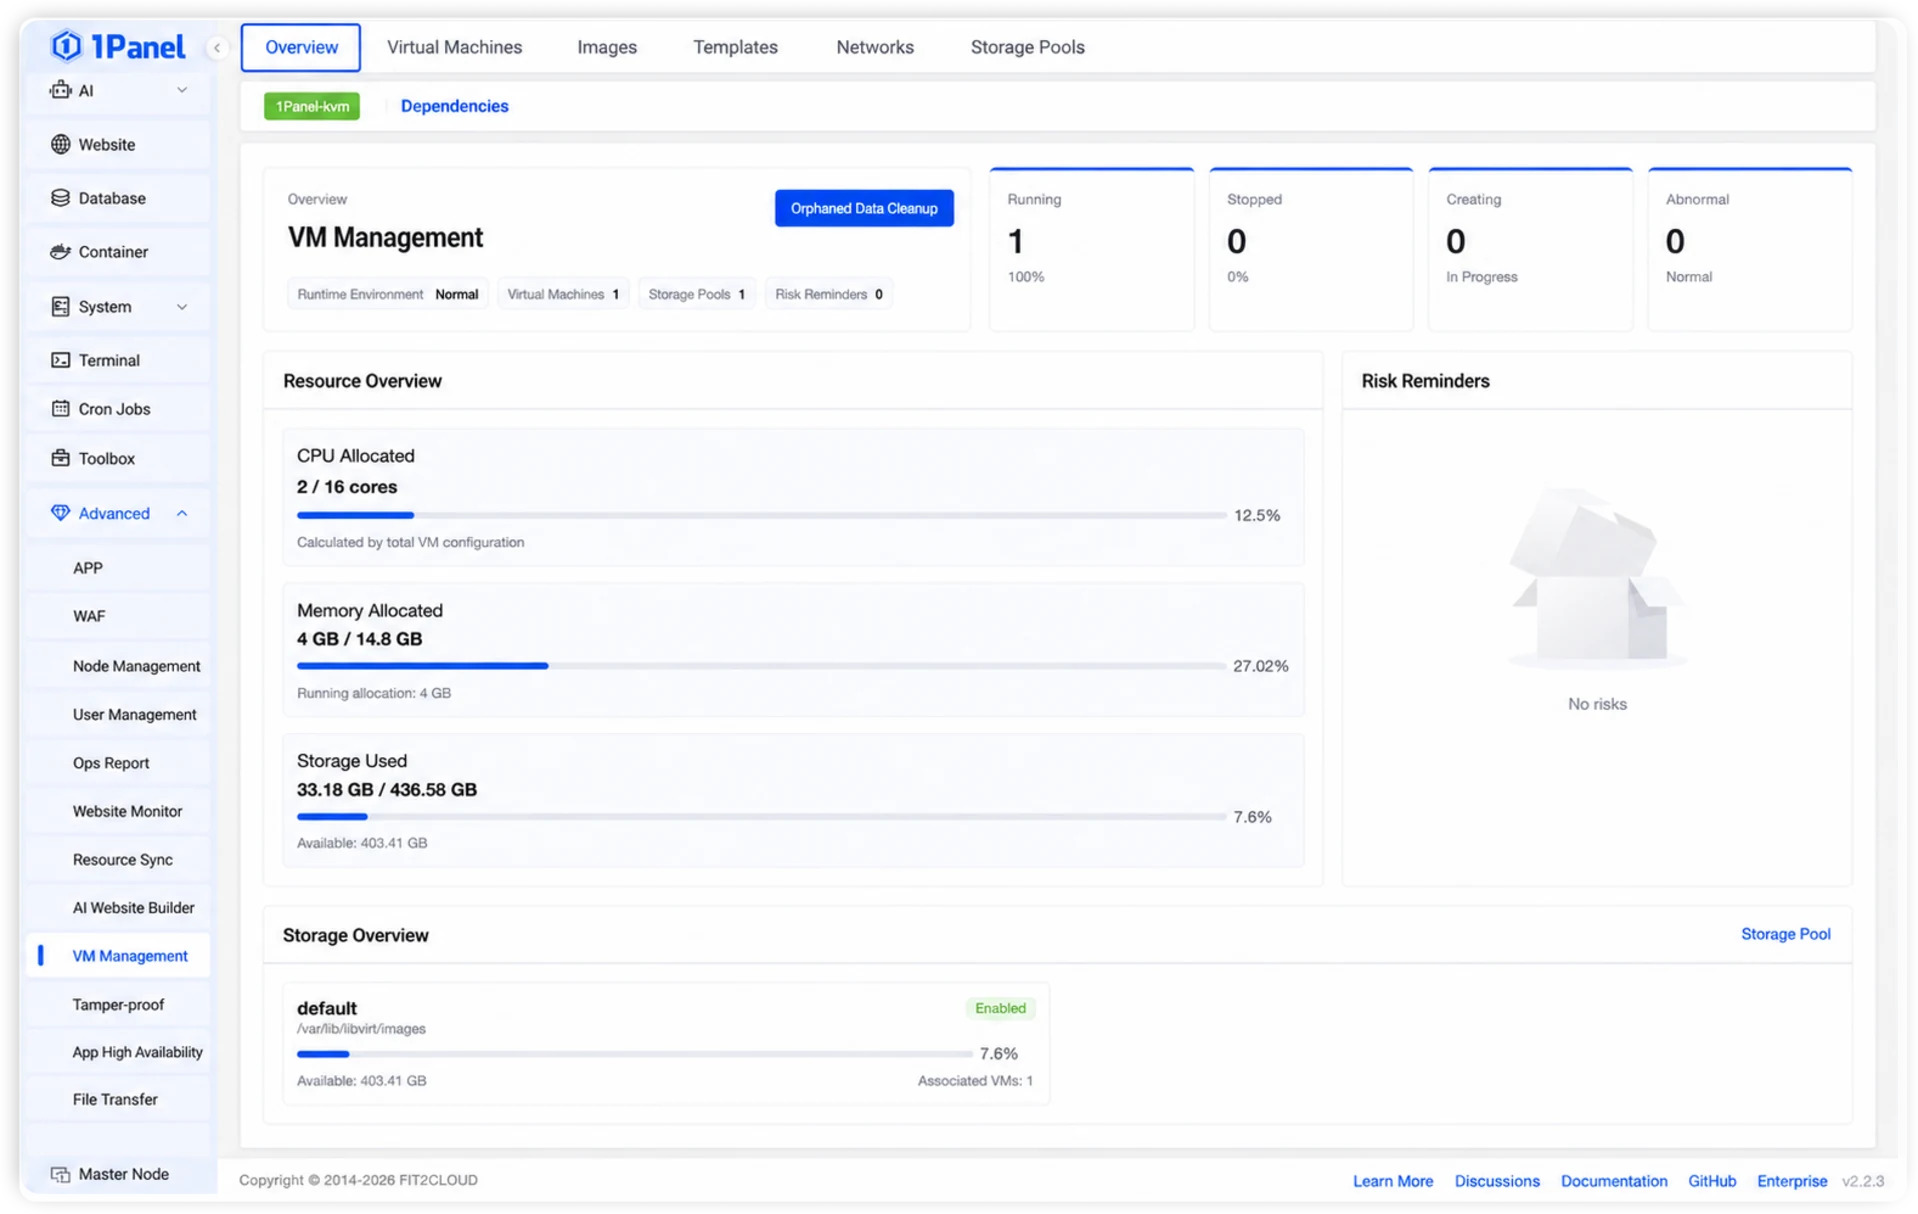
Task: Open Tamper-proof in the sidebar
Action: [x=118, y=1004]
